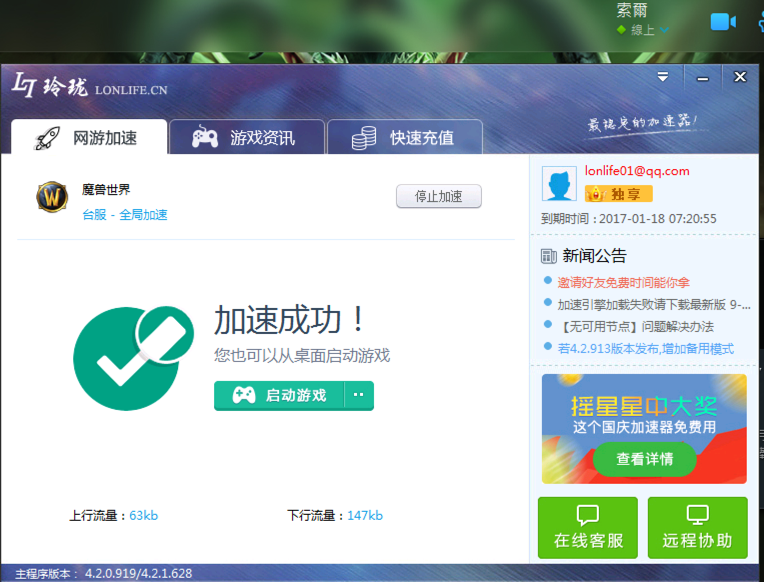Click the 独享 VIP badge
The height and width of the screenshot is (582, 764).
[618, 194]
